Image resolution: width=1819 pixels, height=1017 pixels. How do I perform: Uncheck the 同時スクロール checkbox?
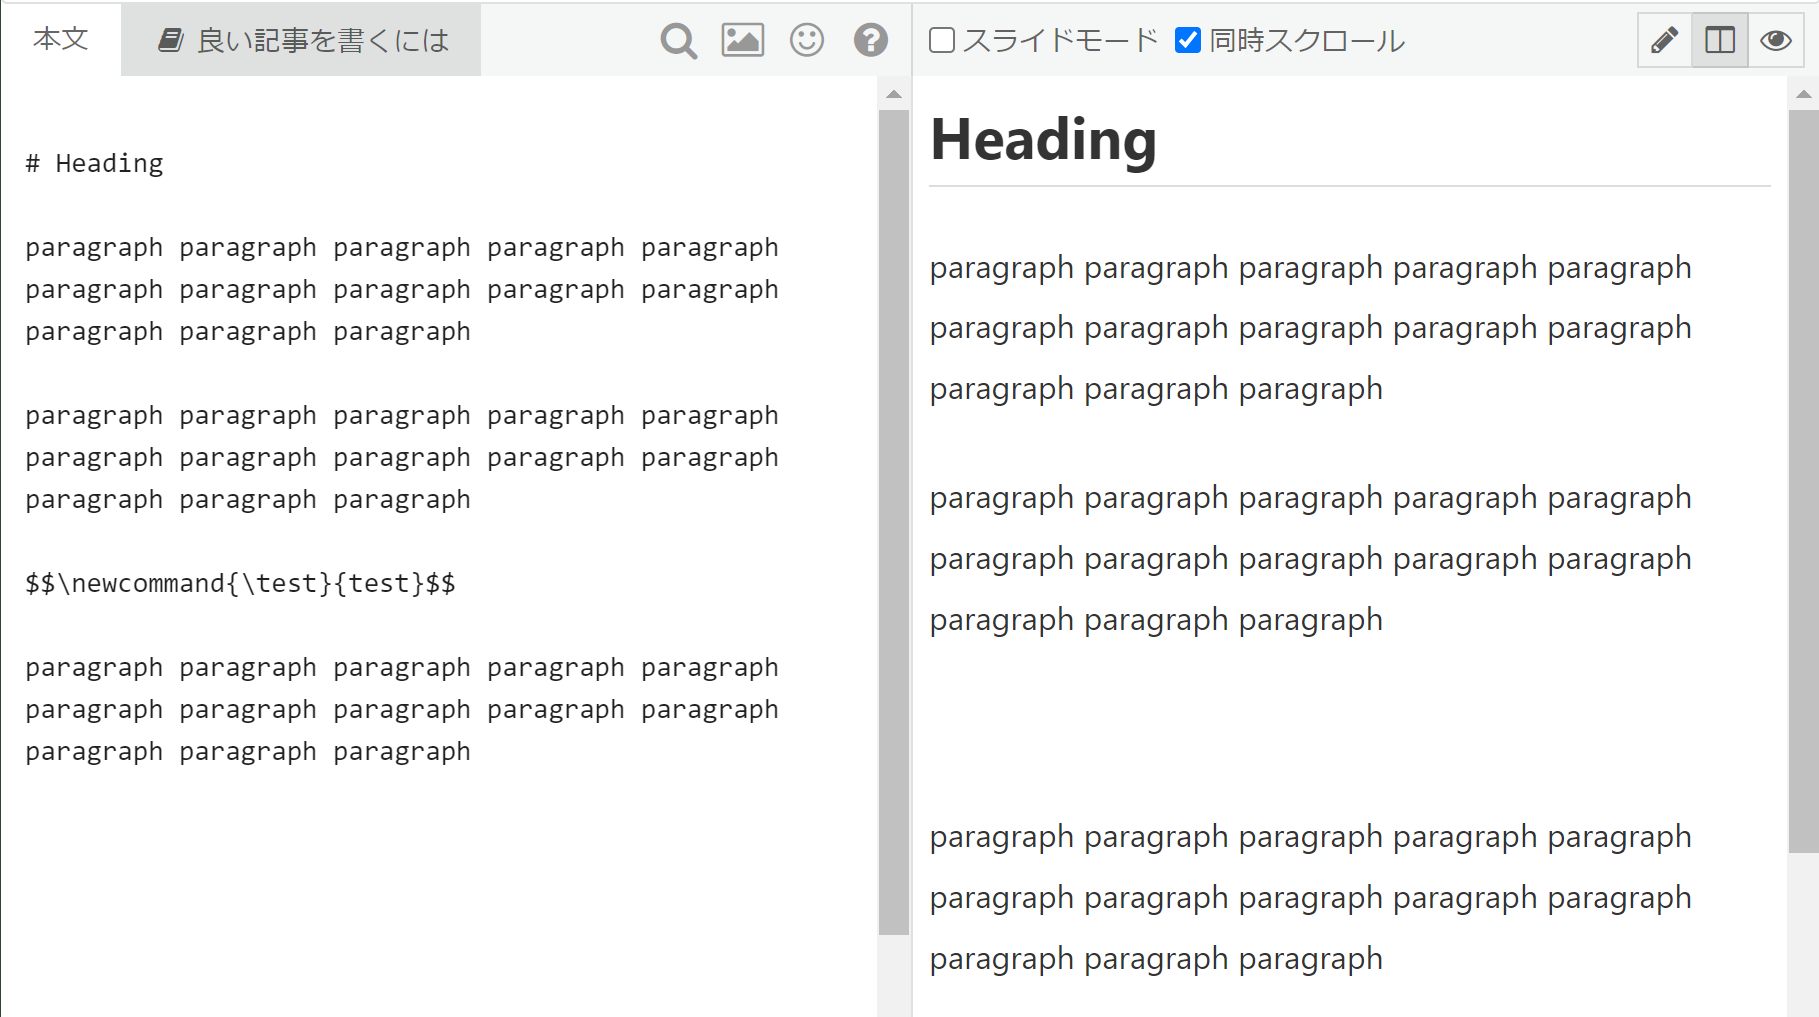tap(1188, 40)
